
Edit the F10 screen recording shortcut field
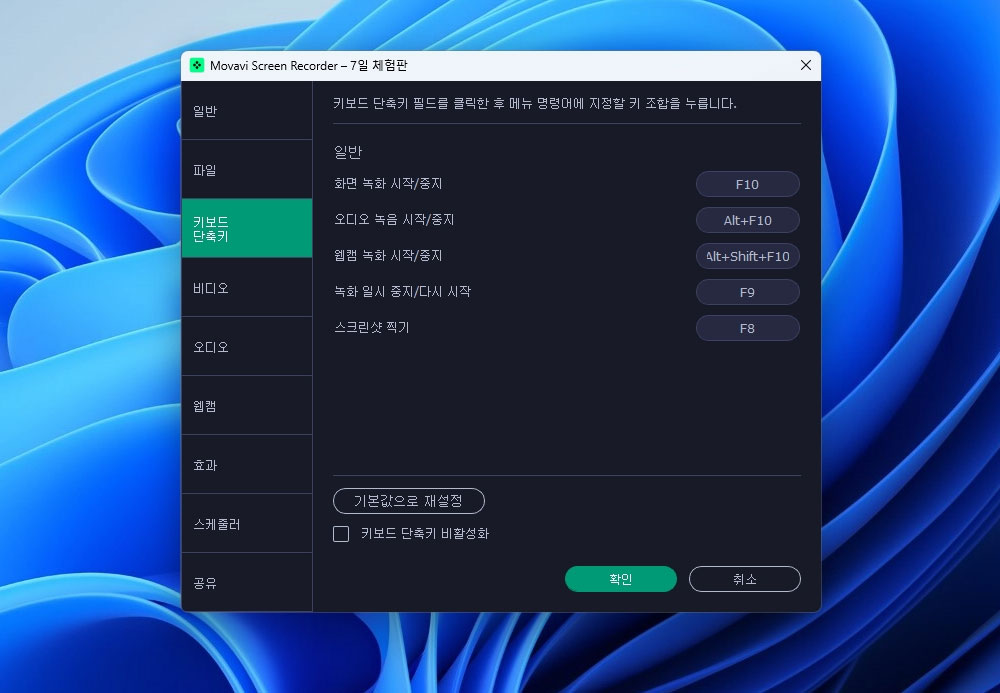(x=747, y=184)
